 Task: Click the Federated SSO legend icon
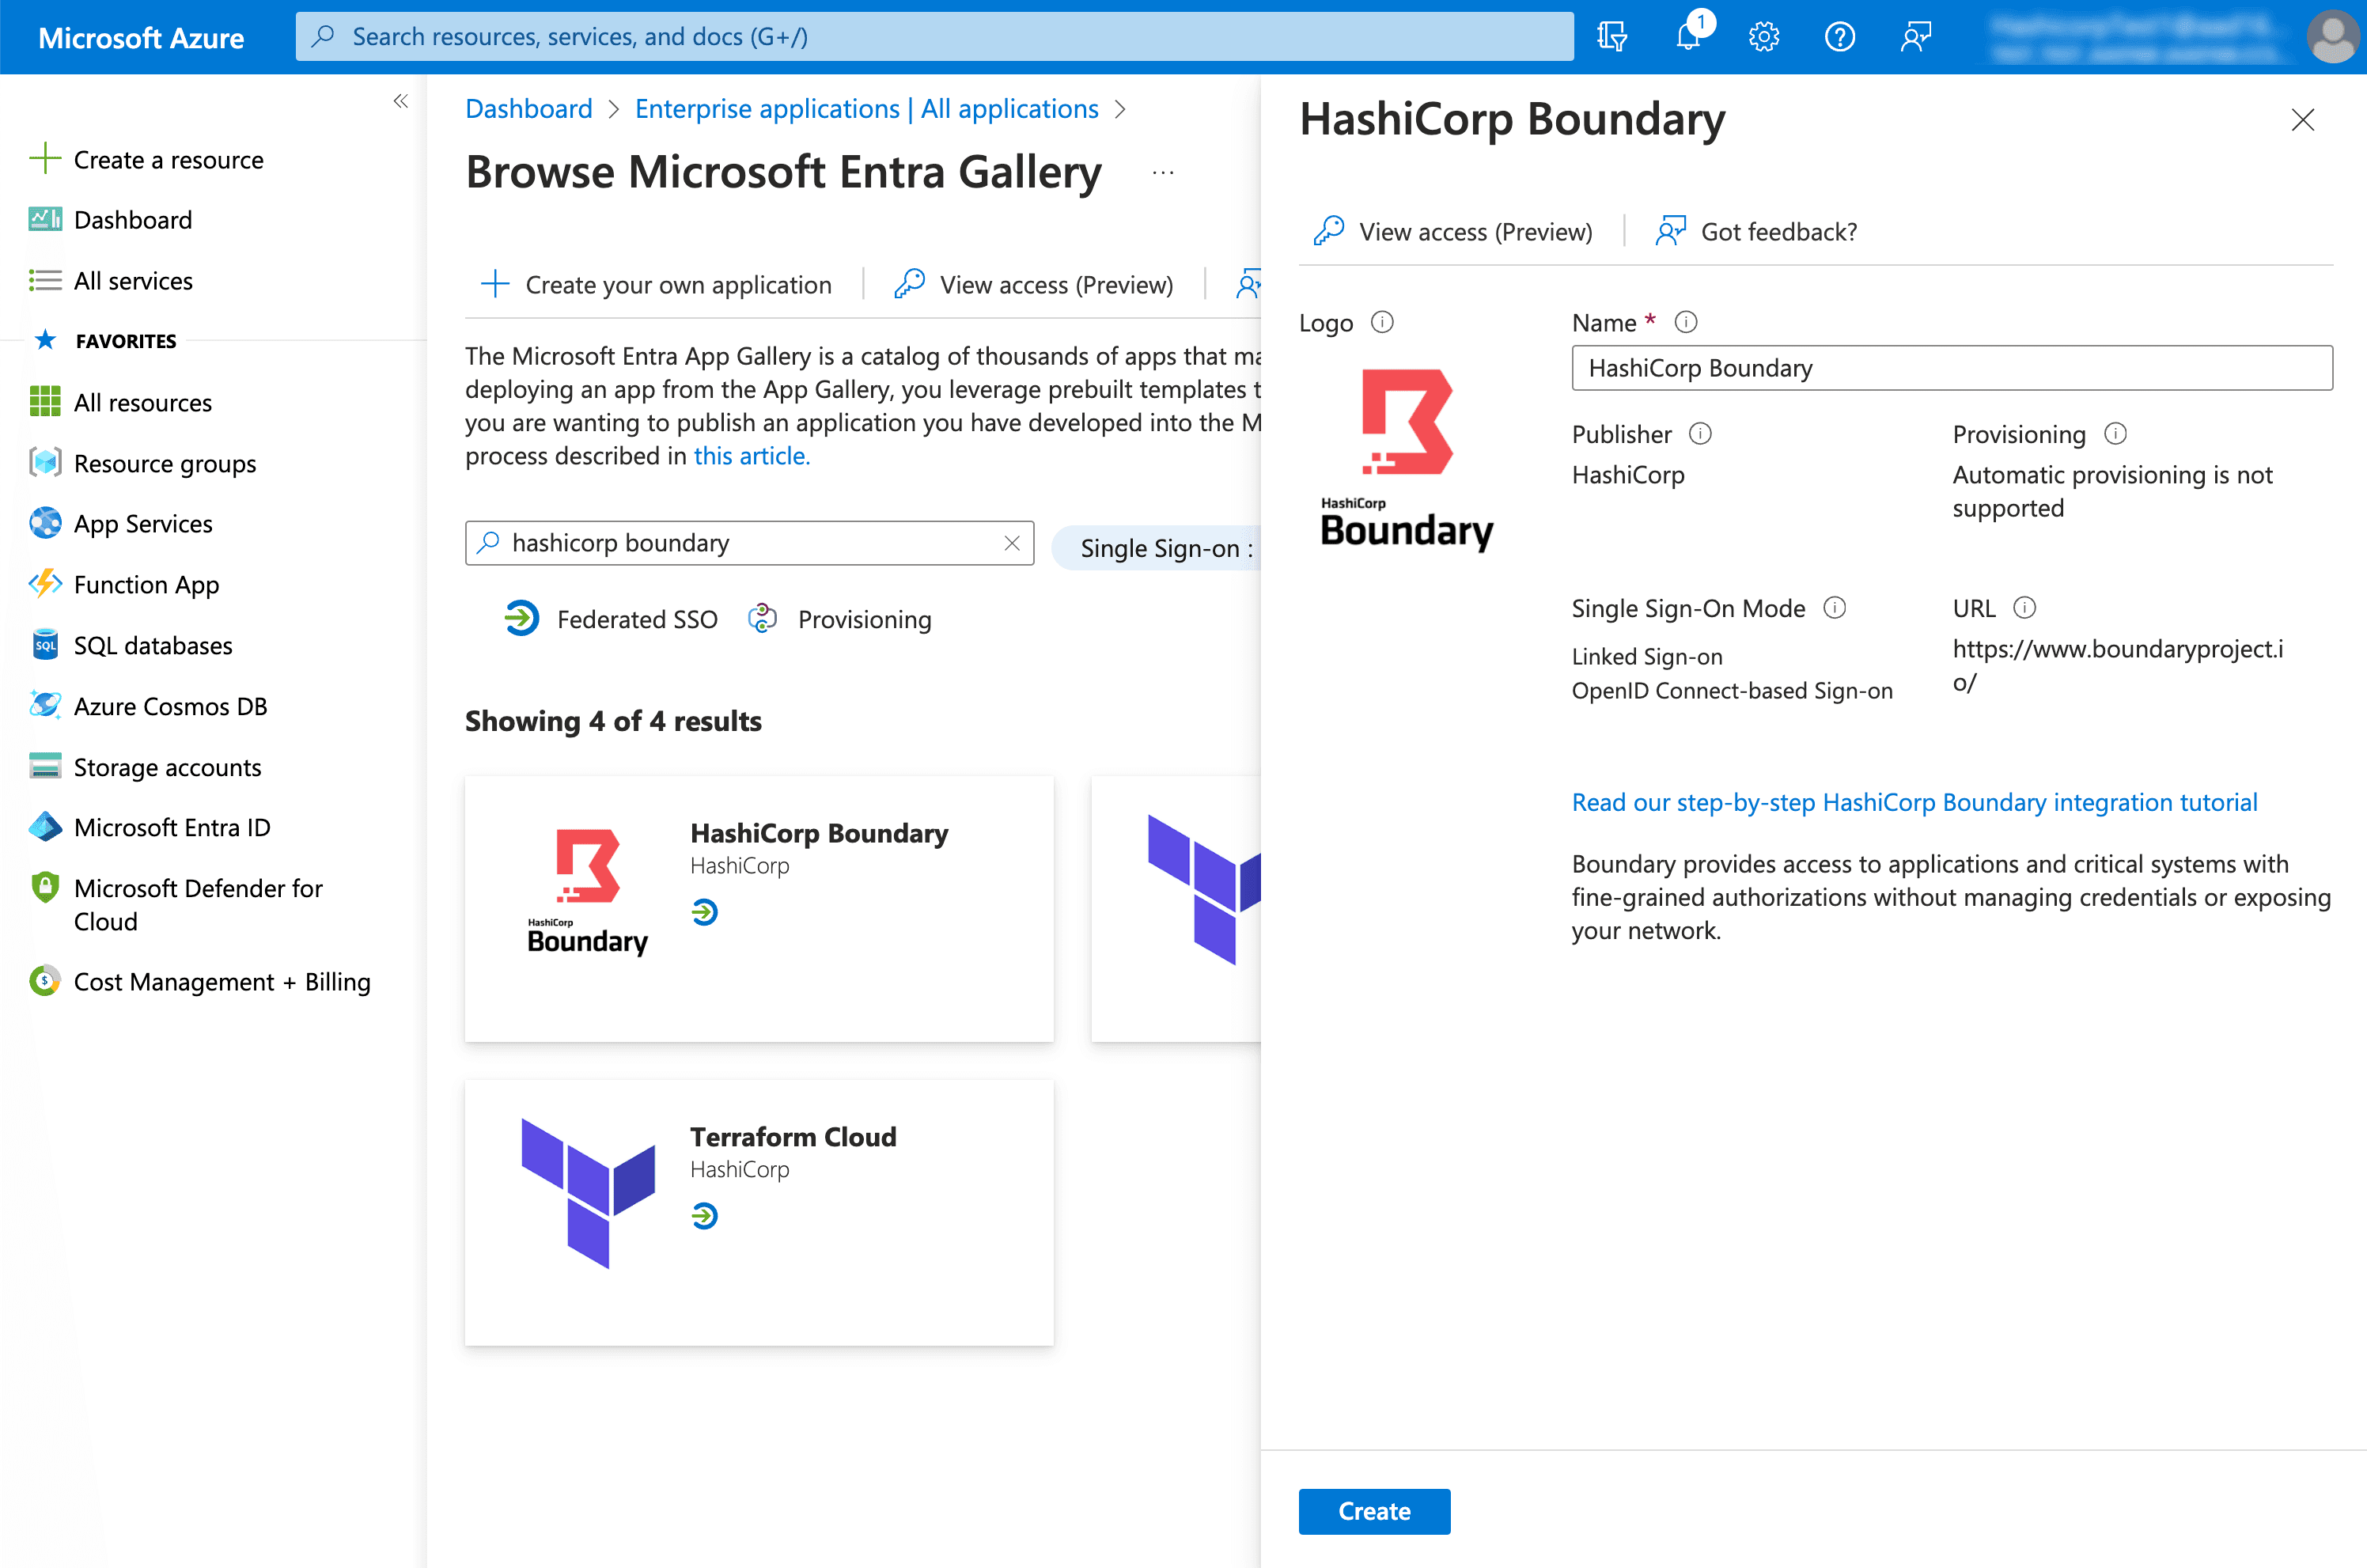click(522, 619)
